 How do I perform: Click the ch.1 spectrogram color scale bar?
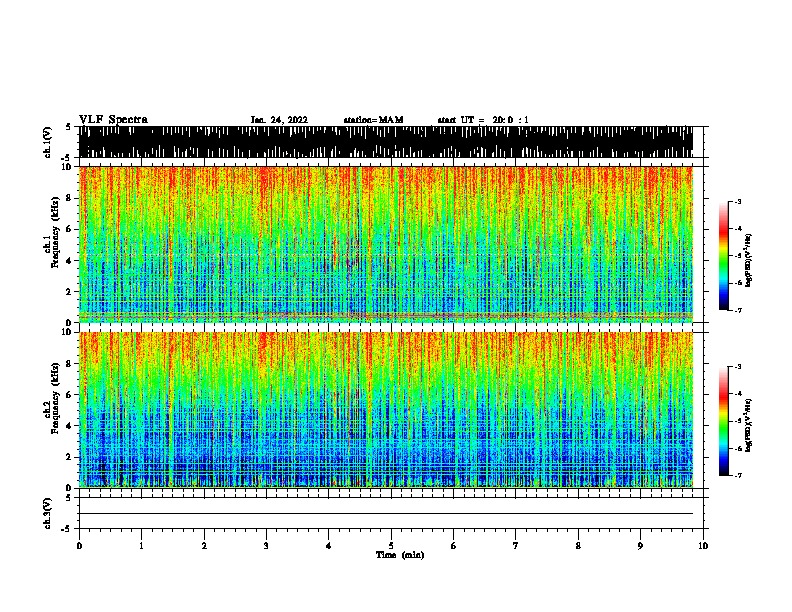[x=724, y=256]
